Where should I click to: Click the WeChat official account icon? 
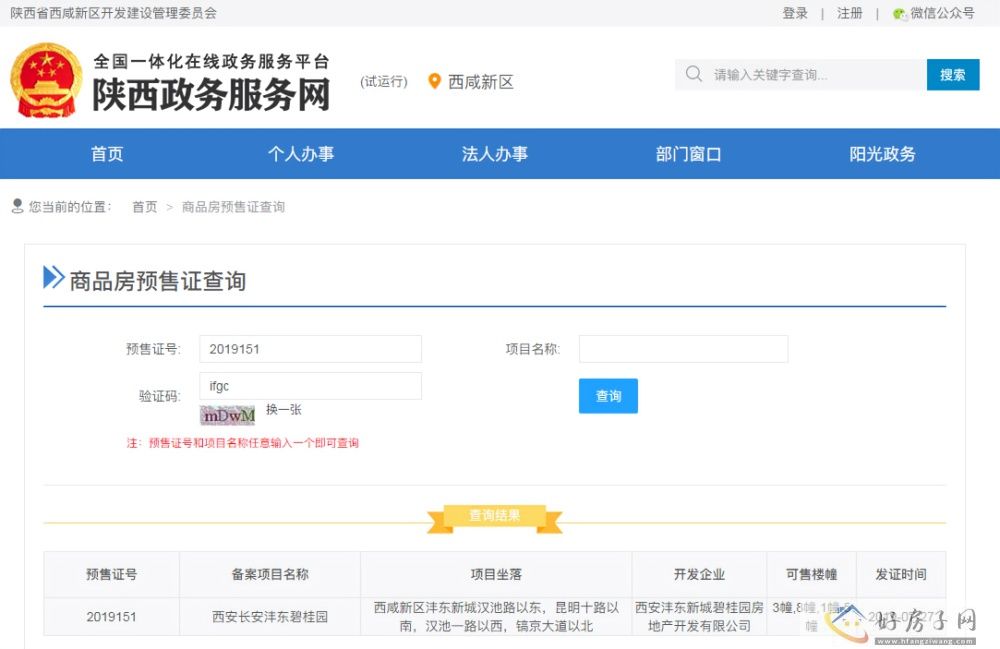point(900,14)
